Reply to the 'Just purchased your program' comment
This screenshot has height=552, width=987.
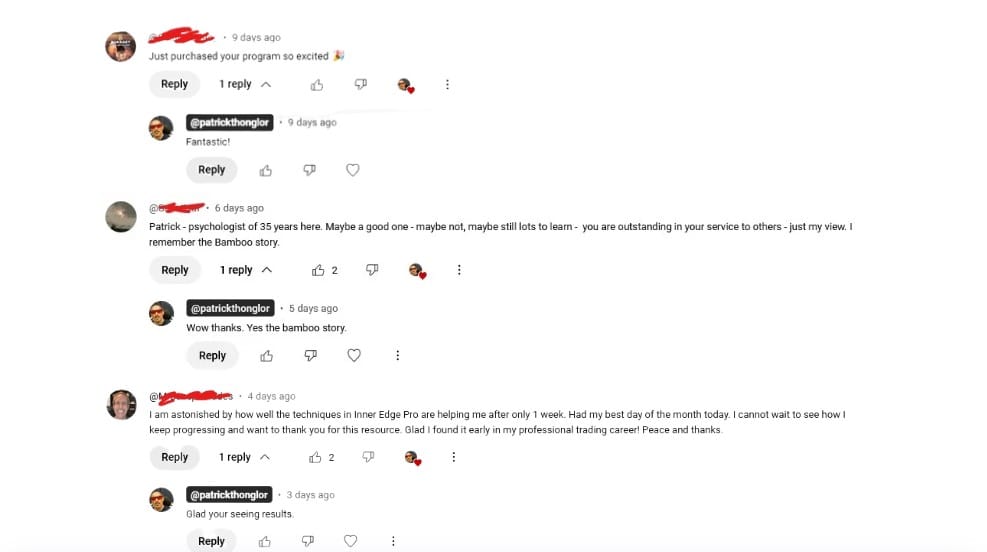click(174, 84)
